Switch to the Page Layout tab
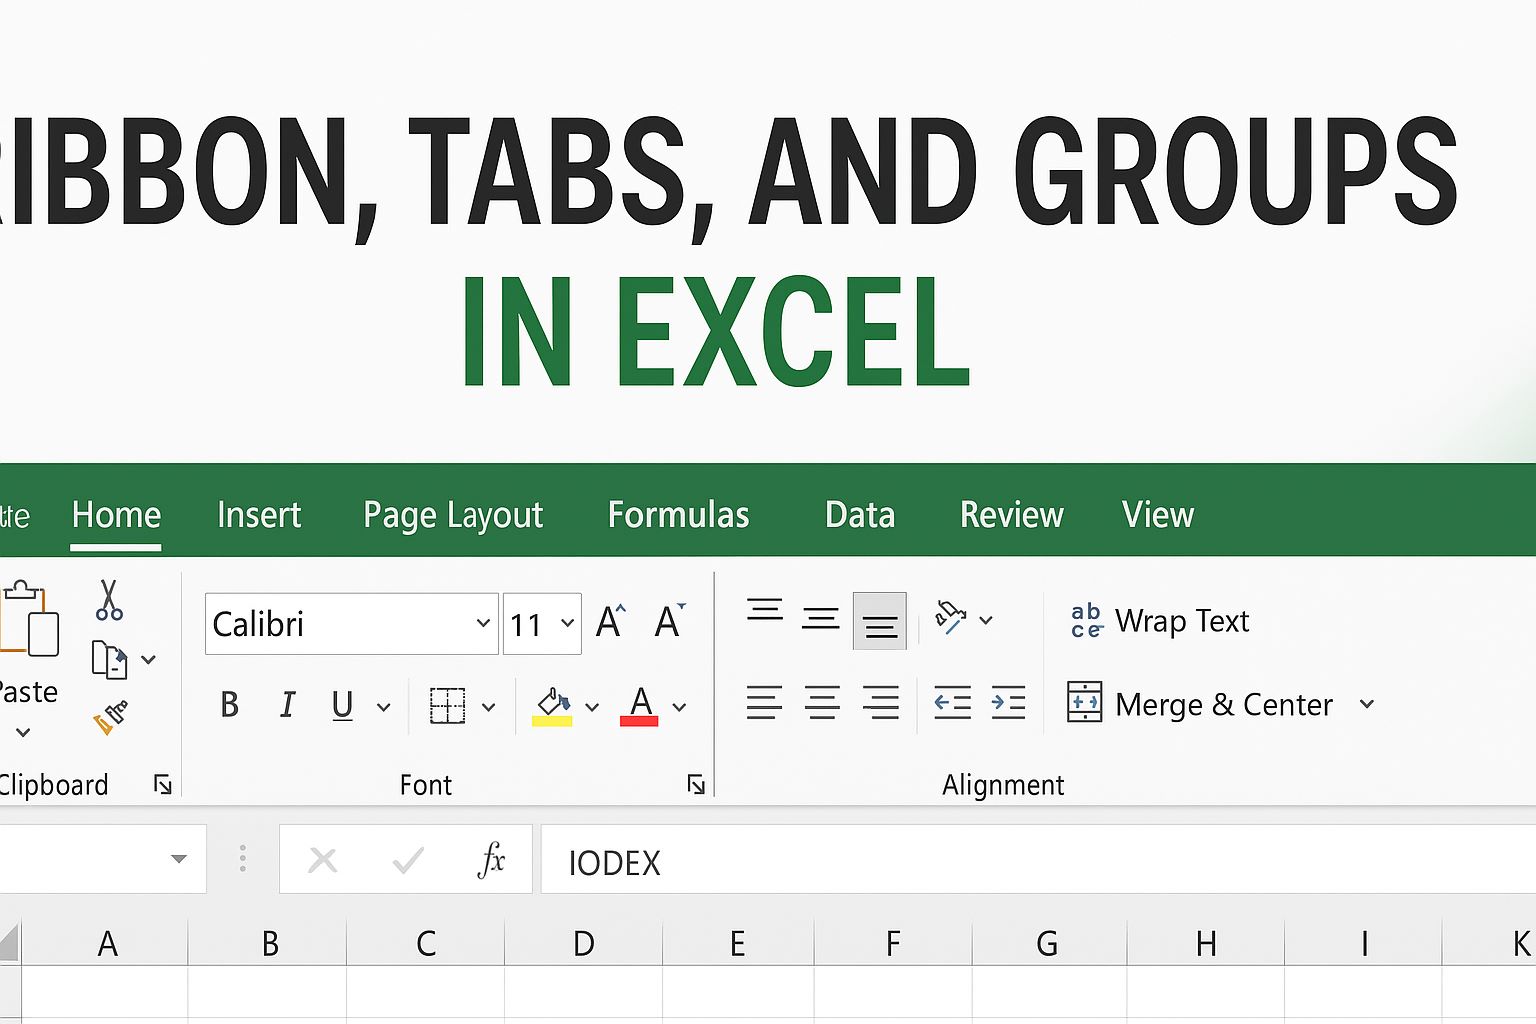The image size is (1536, 1024). (x=452, y=514)
